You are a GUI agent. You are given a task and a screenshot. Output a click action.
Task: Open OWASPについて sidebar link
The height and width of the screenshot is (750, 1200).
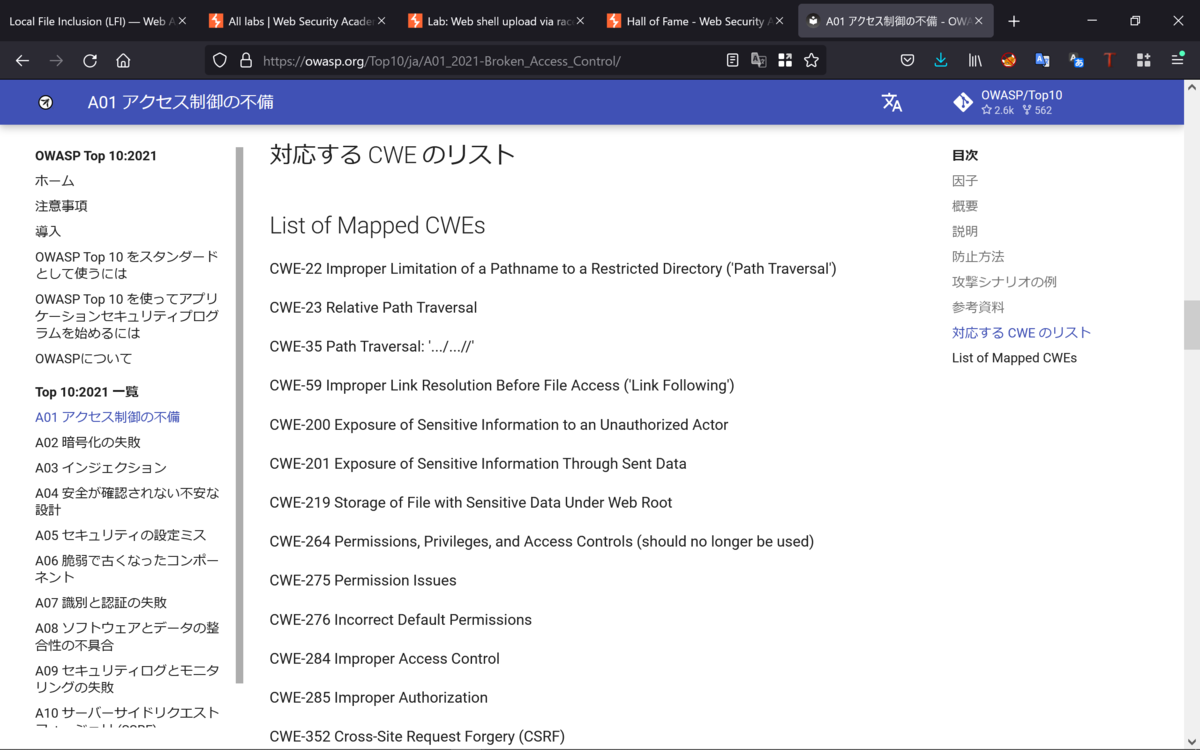click(x=83, y=358)
